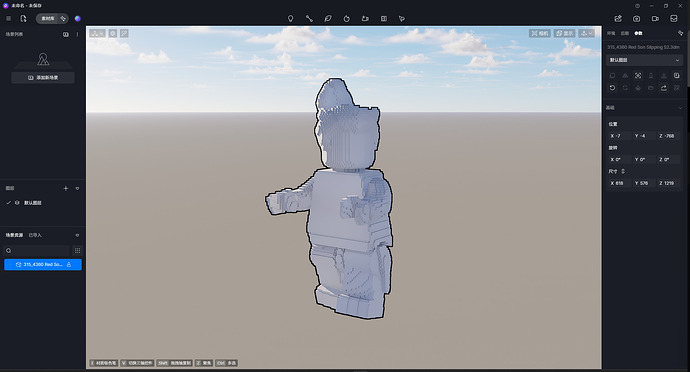Click lock icon on 315_4360 asset
Image resolution: width=690 pixels, height=372 pixels.
pyautogui.click(x=69, y=265)
